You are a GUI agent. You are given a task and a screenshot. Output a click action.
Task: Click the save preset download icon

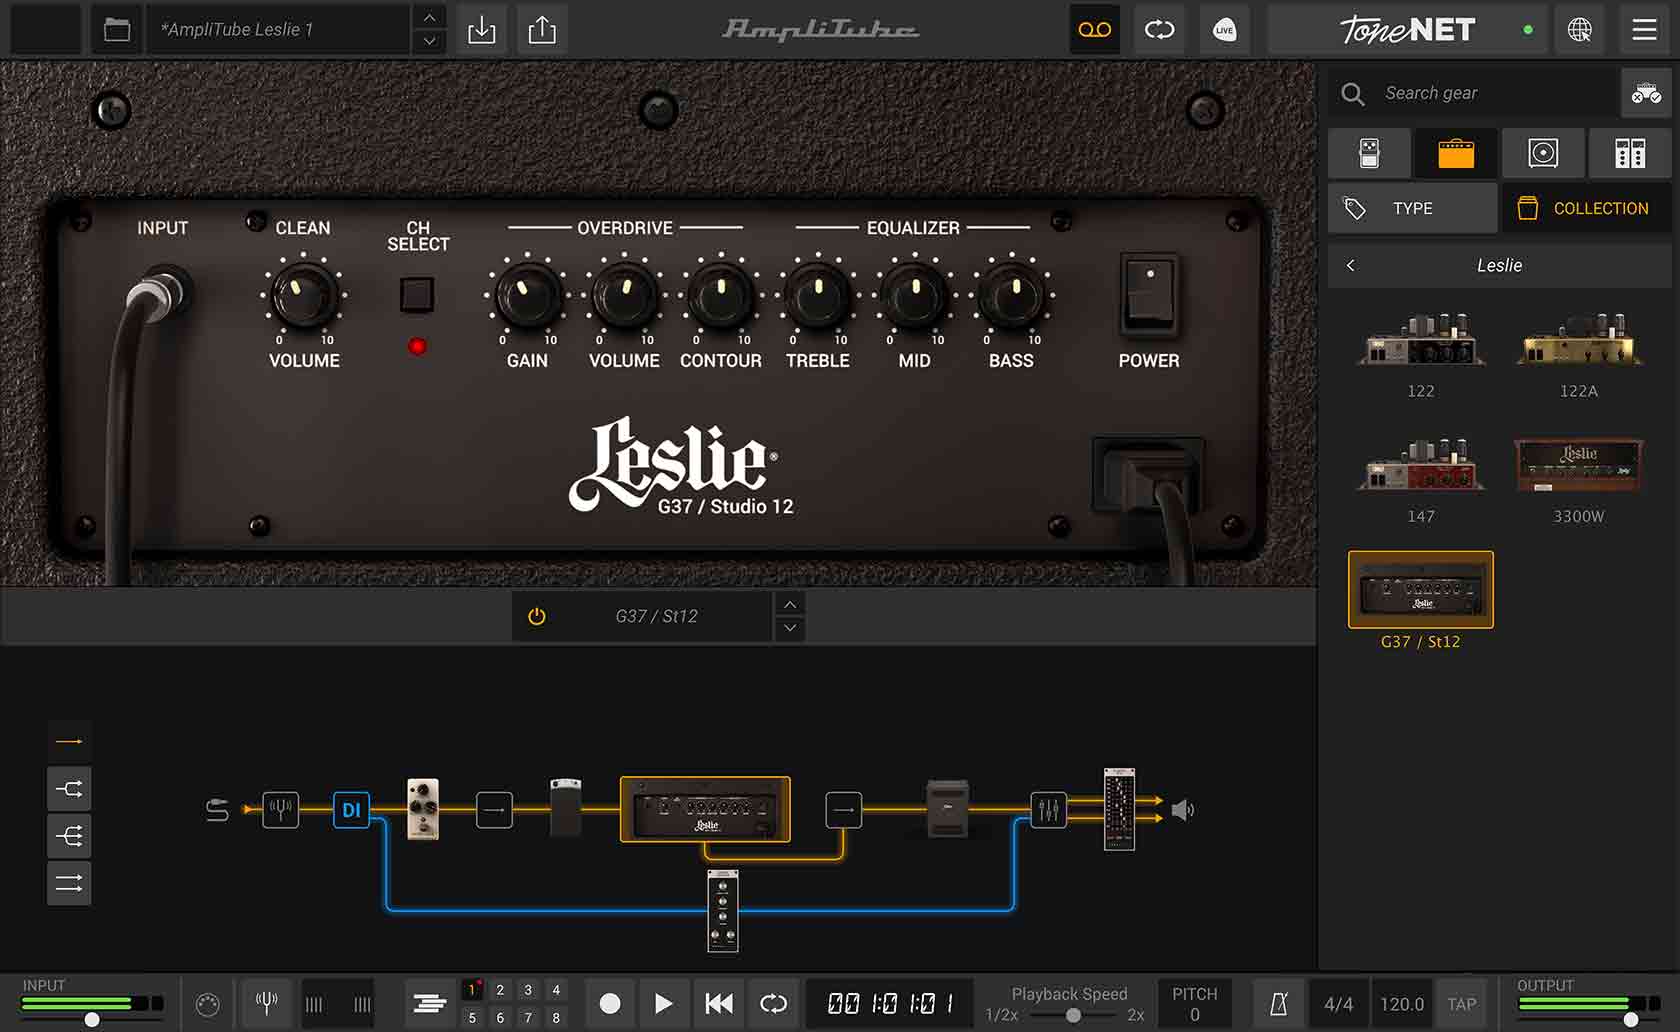click(x=482, y=30)
